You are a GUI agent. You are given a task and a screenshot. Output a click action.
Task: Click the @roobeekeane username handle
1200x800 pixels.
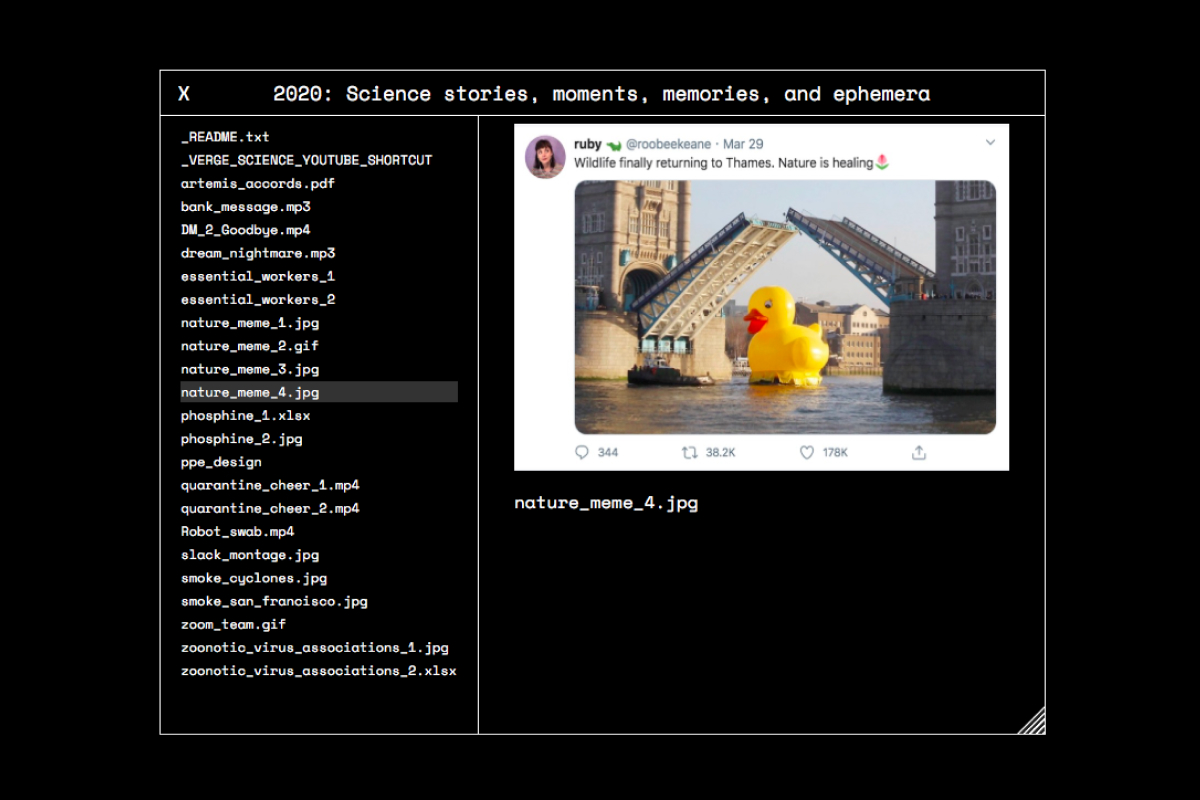coord(668,144)
